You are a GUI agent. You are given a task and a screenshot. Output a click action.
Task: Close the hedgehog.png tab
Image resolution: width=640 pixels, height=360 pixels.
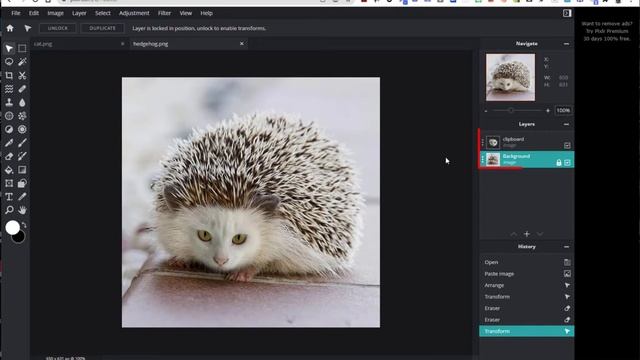pyautogui.click(x=242, y=44)
